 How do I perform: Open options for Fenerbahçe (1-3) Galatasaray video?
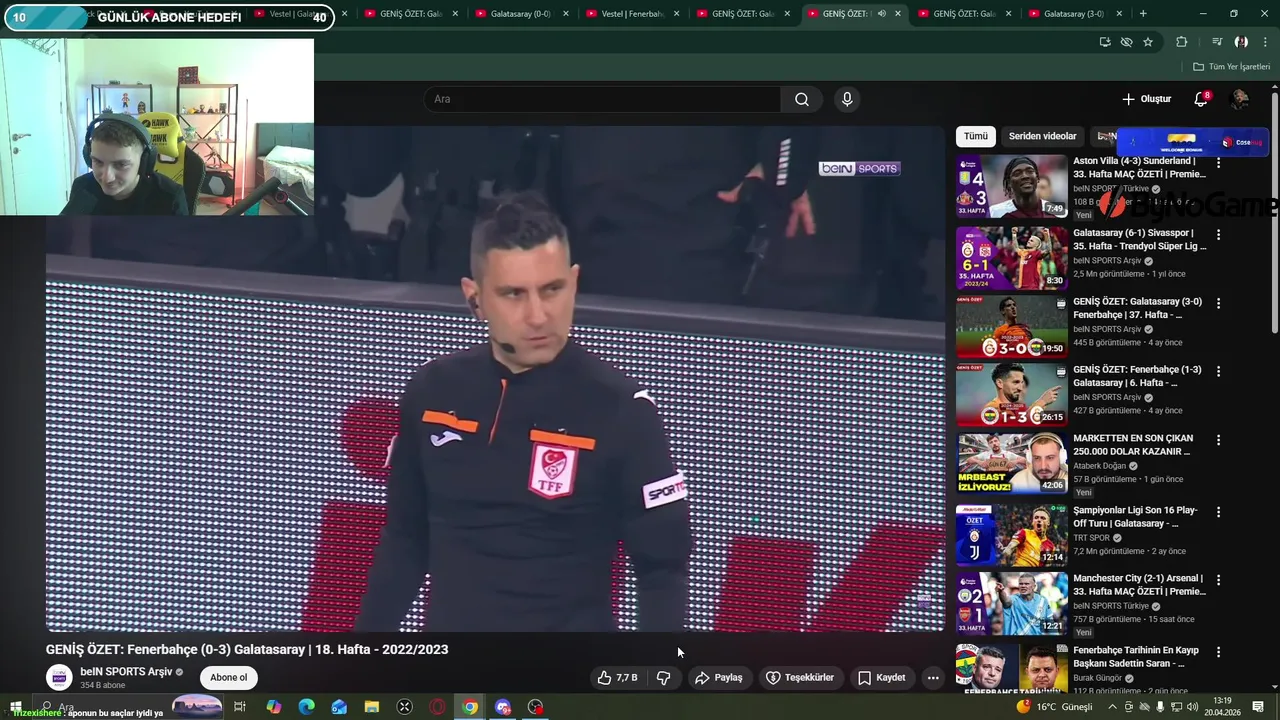[x=1218, y=371]
